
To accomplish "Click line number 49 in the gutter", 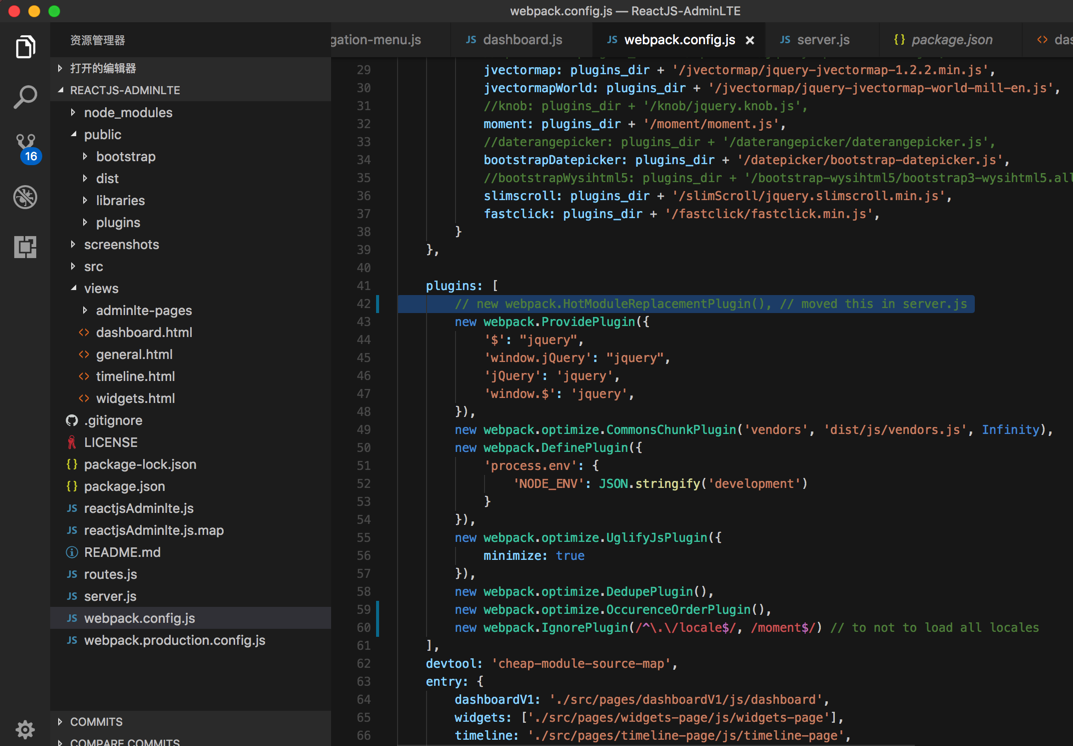I will 363,430.
